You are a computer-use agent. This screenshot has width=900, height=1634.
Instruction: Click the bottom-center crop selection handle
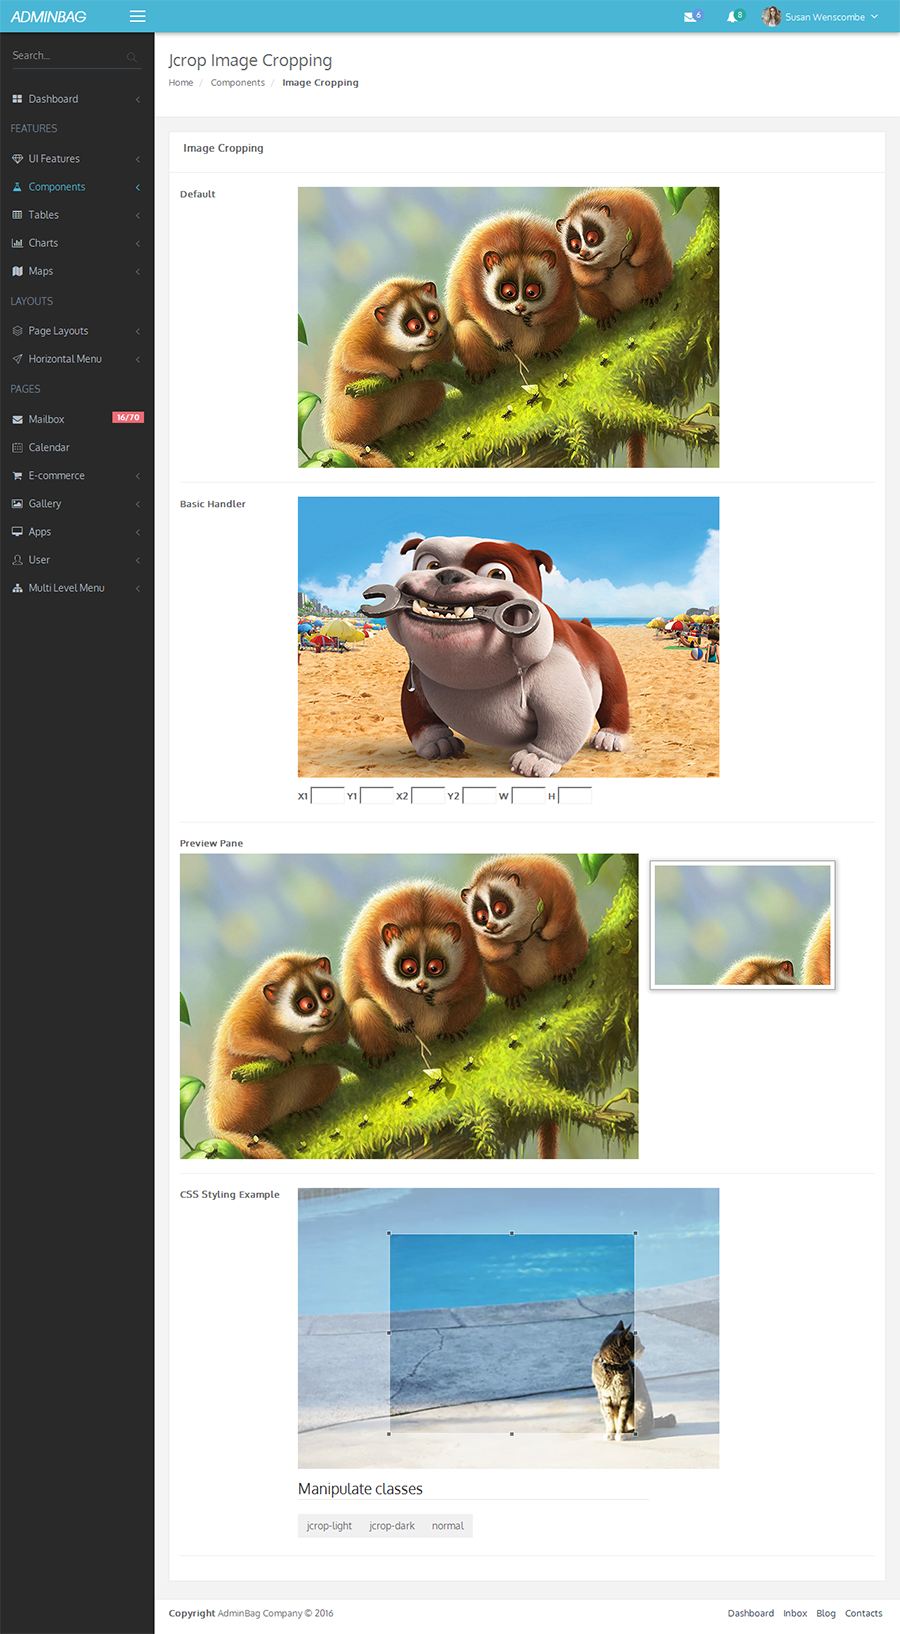[x=512, y=1434]
